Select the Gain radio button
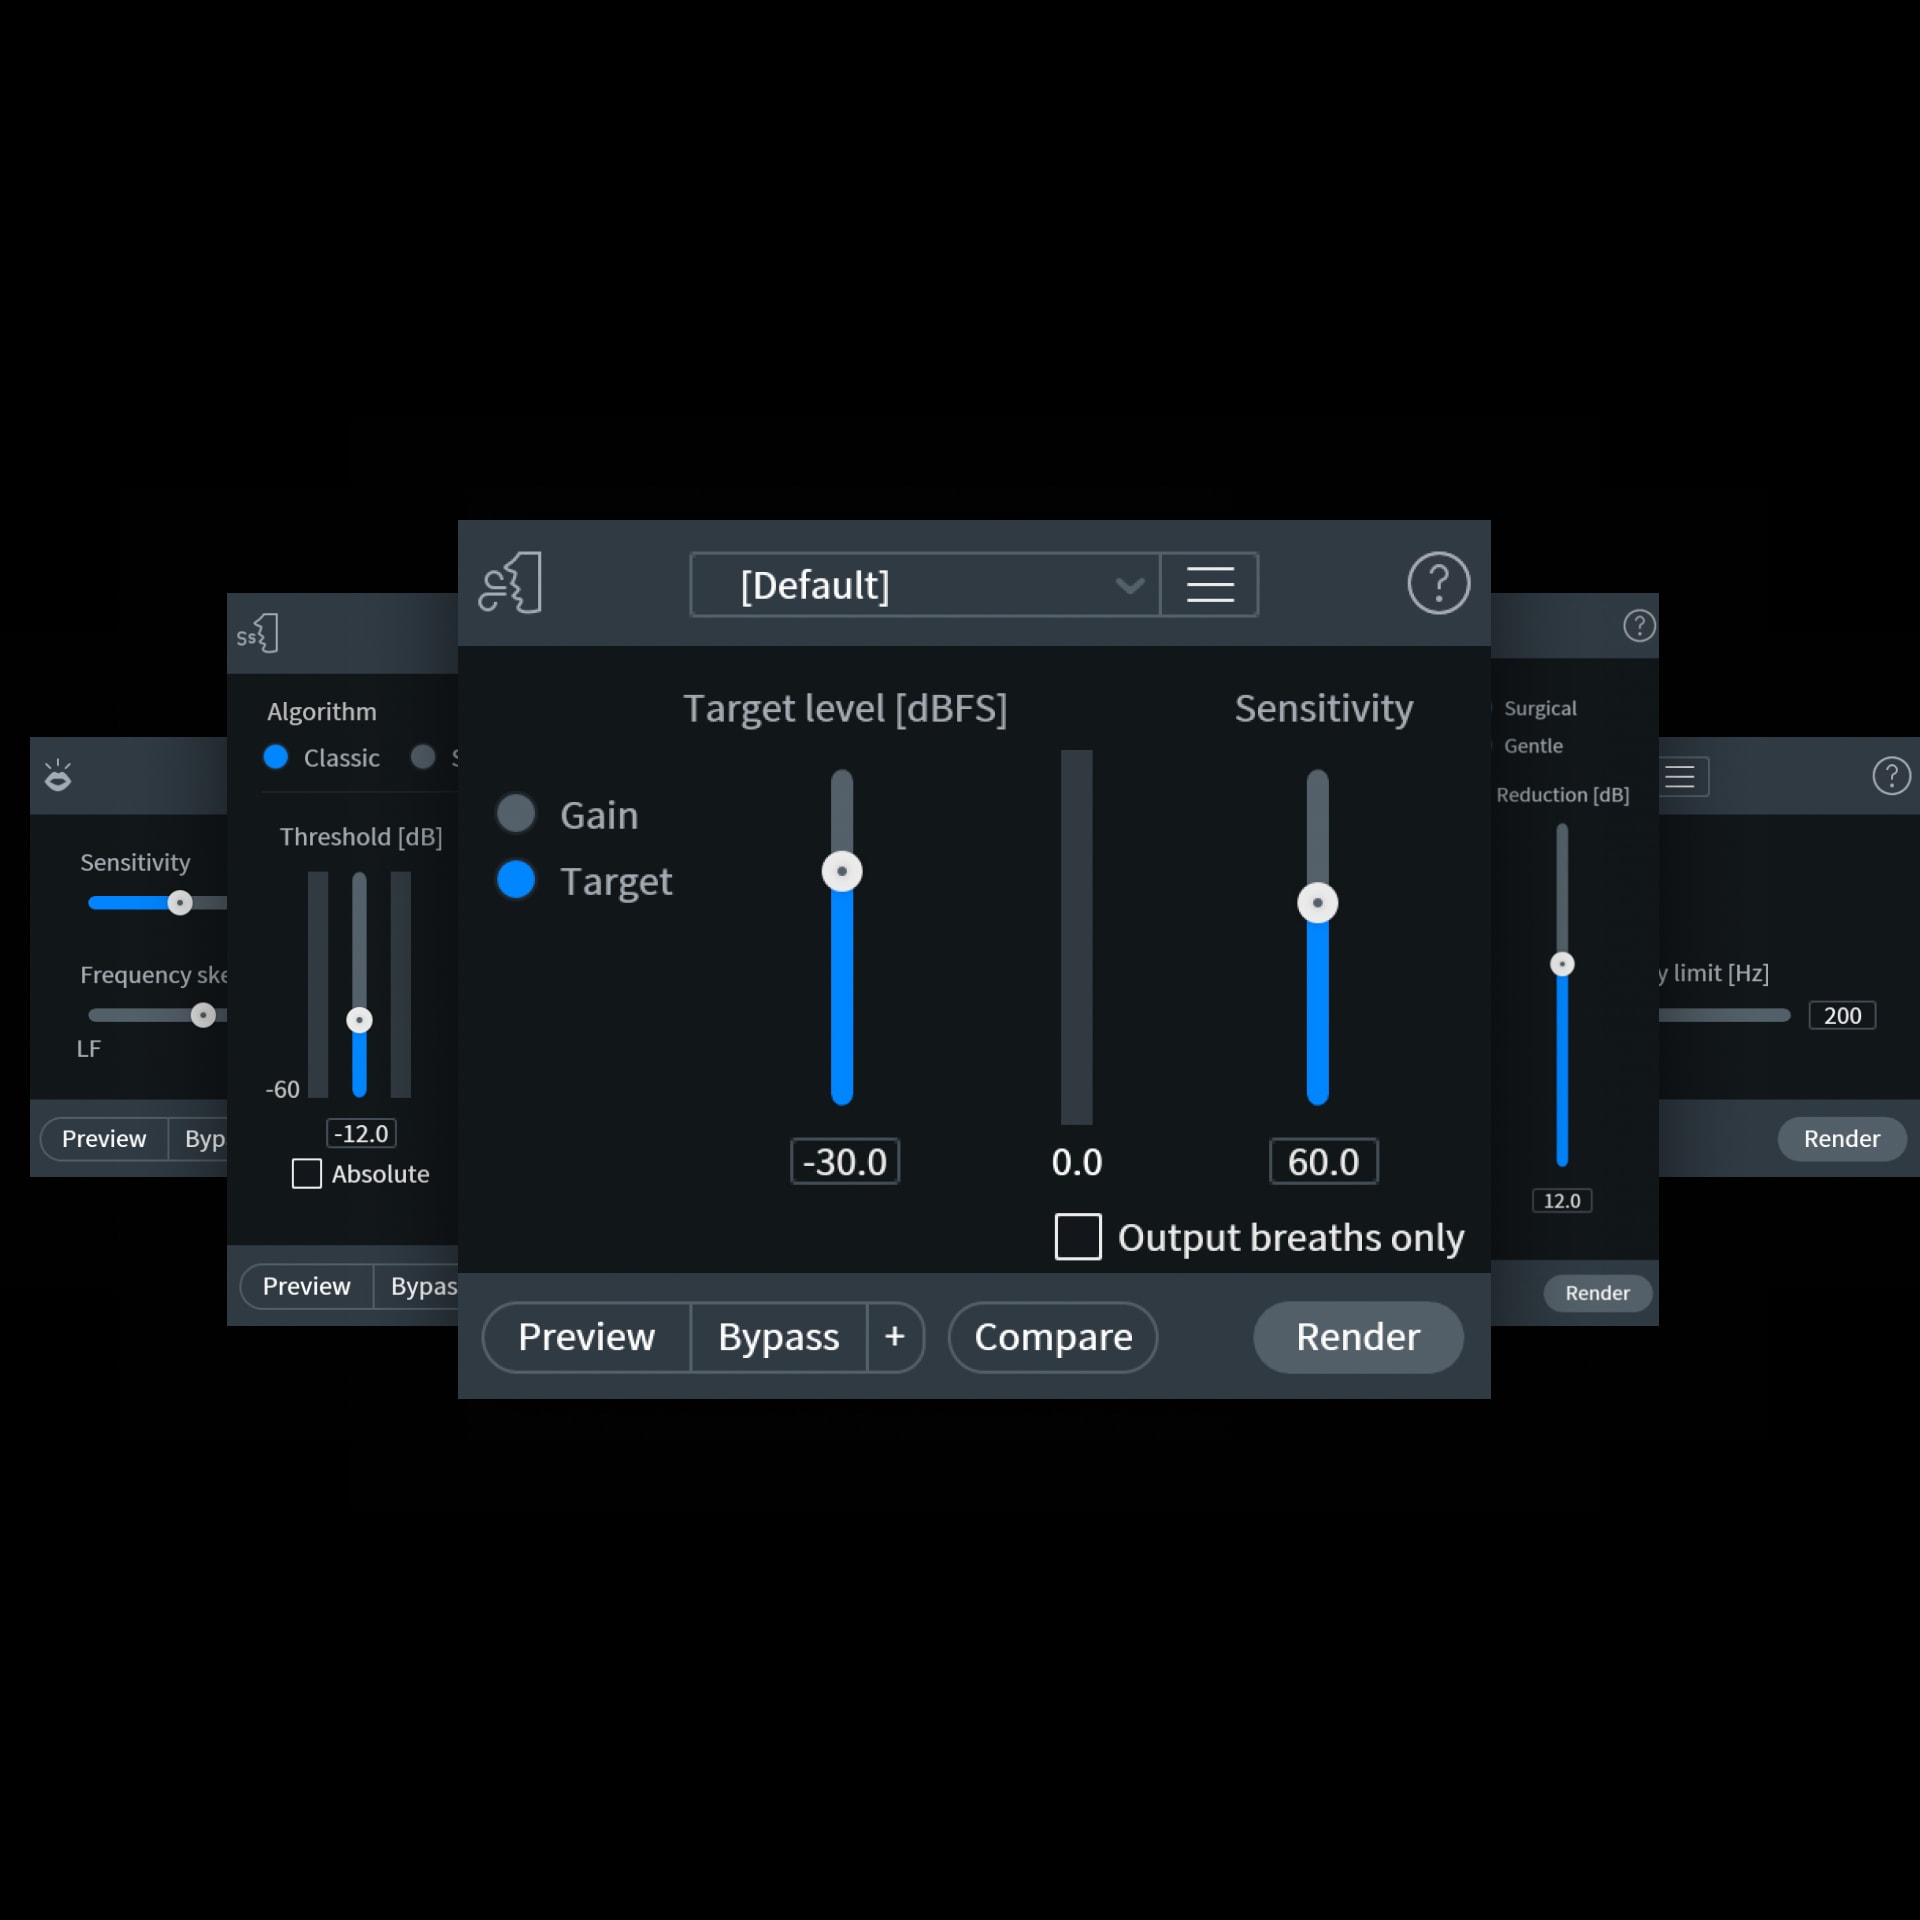This screenshot has width=1920, height=1920. click(x=516, y=813)
